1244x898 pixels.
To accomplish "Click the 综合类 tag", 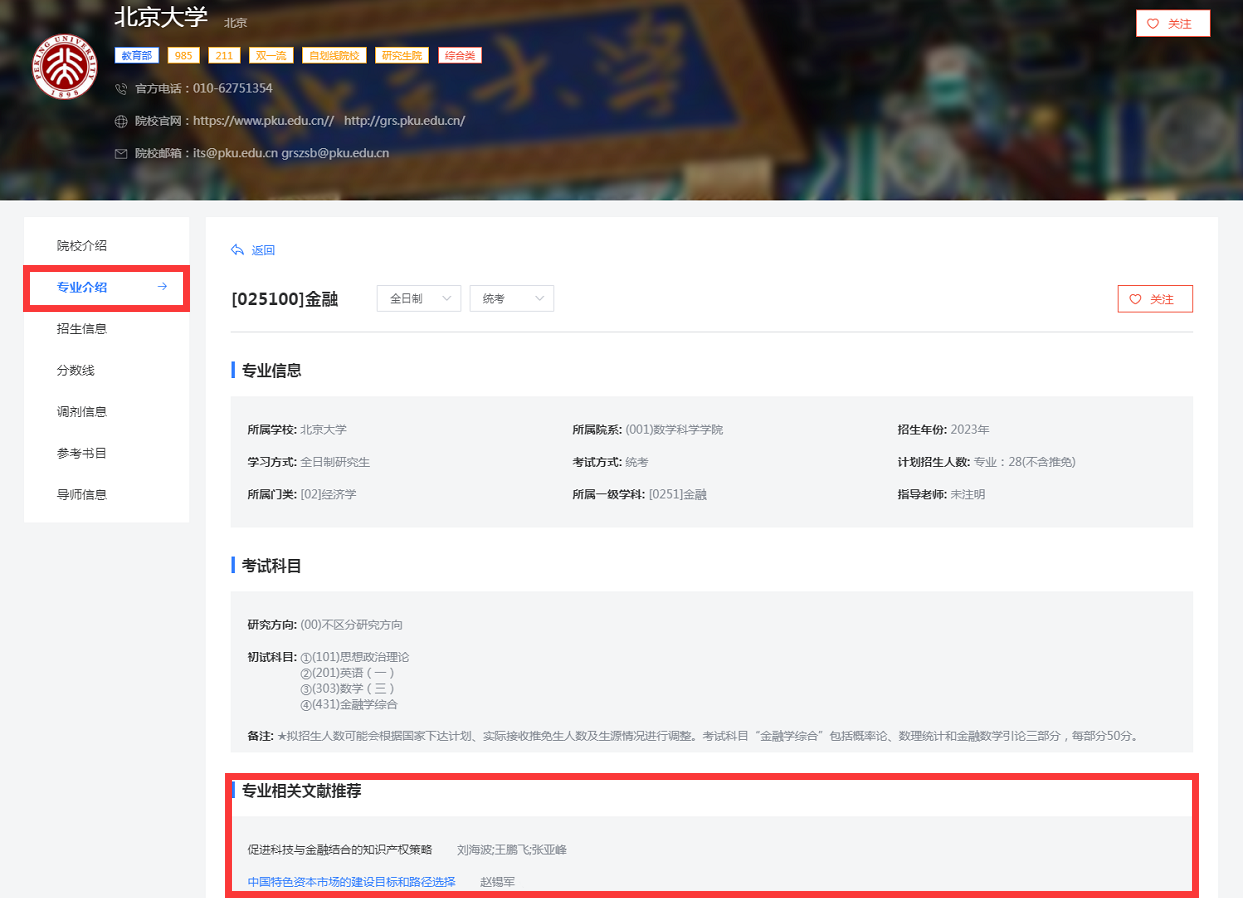I will (460, 55).
